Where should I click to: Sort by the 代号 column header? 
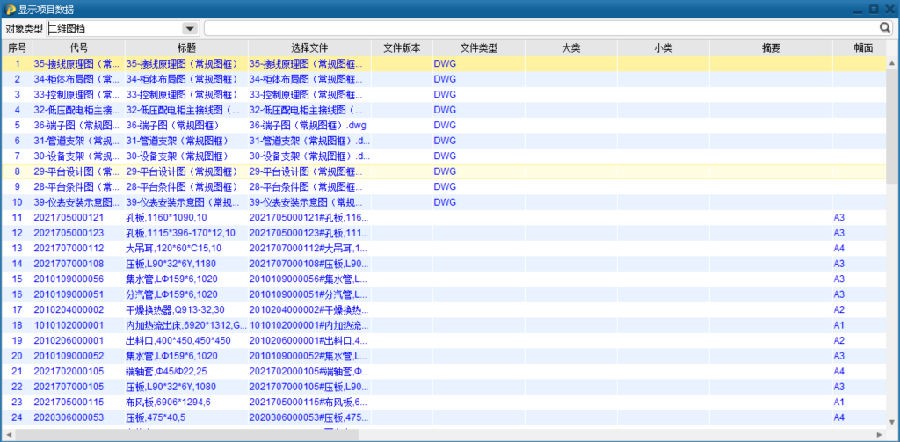(x=79, y=47)
